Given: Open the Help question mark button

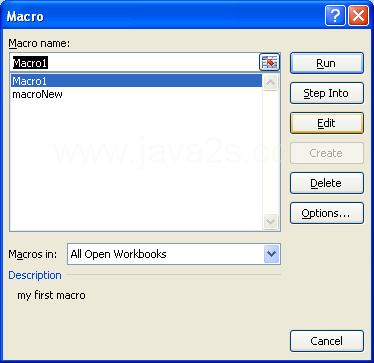Looking at the screenshot, I should click(x=335, y=16).
